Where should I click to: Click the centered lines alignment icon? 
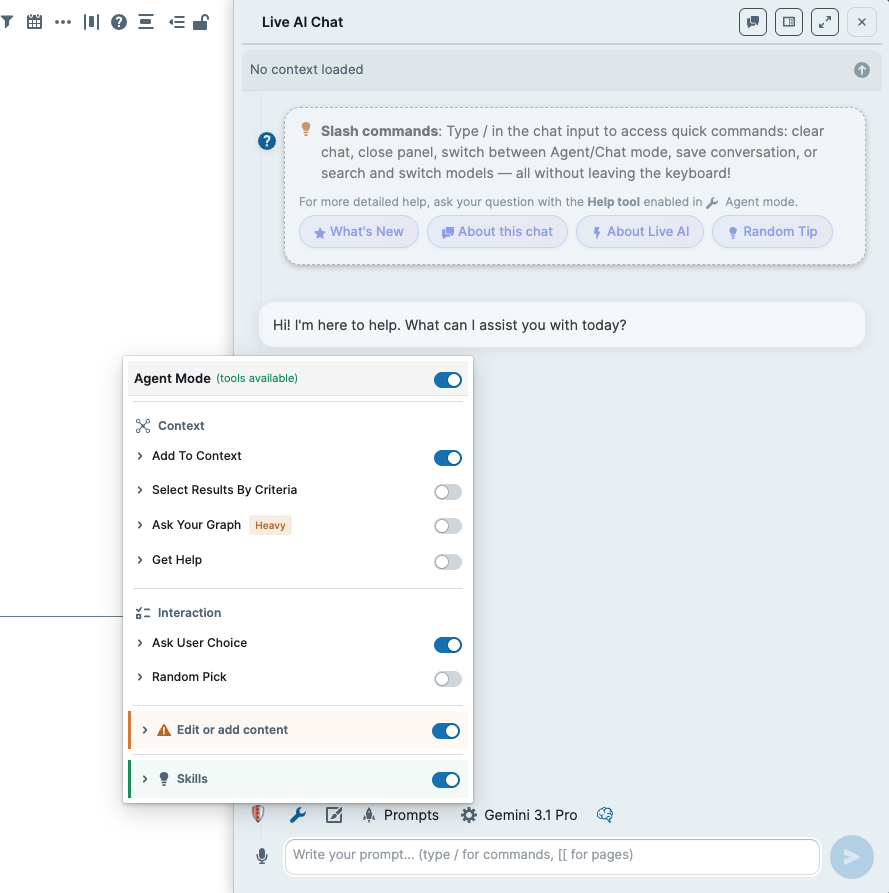146,22
